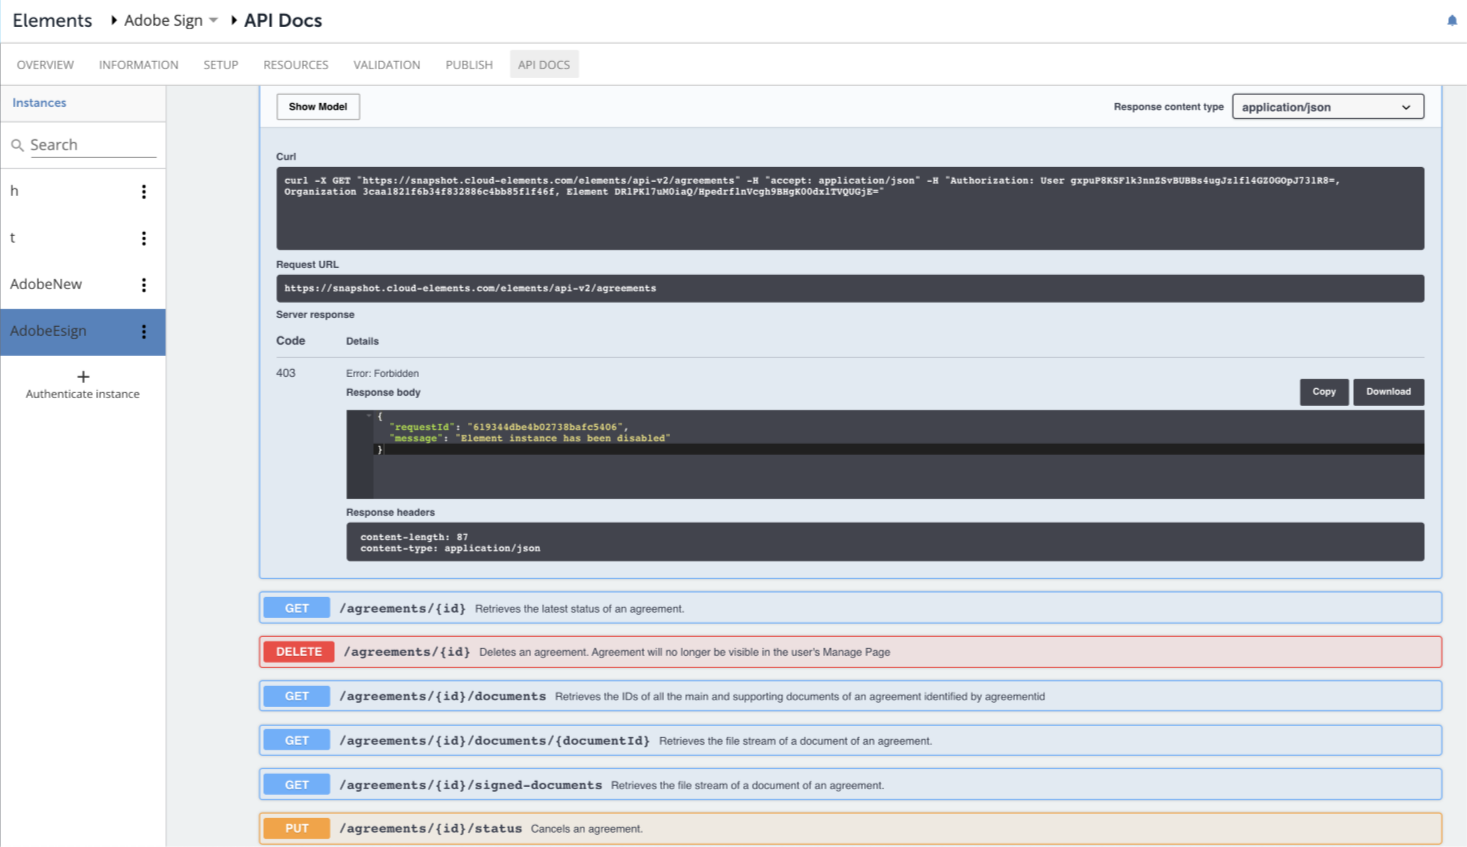The image size is (1467, 847).
Task: Click the Elements breadcrumb link
Action: 52,20
